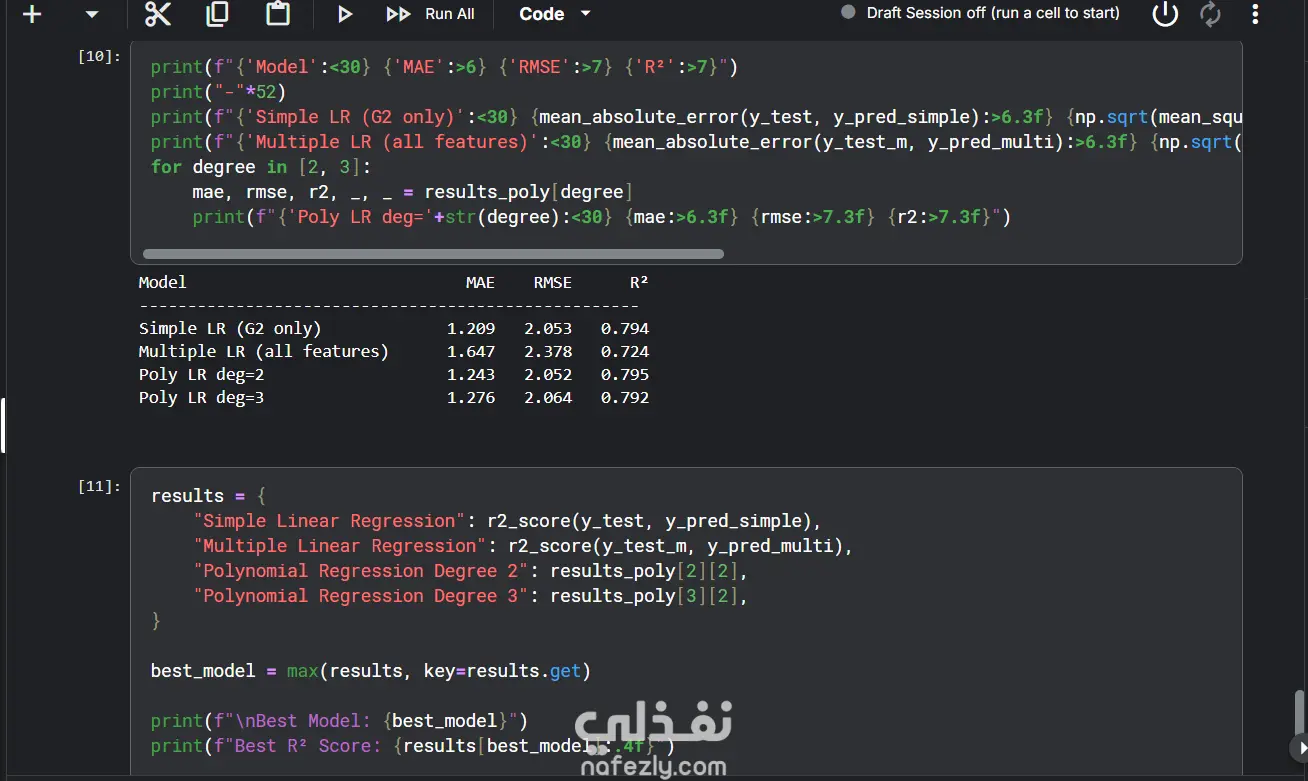Click the vertical page scrollbar thumb
Viewport: 1308px width, 781px height.
[1300, 712]
